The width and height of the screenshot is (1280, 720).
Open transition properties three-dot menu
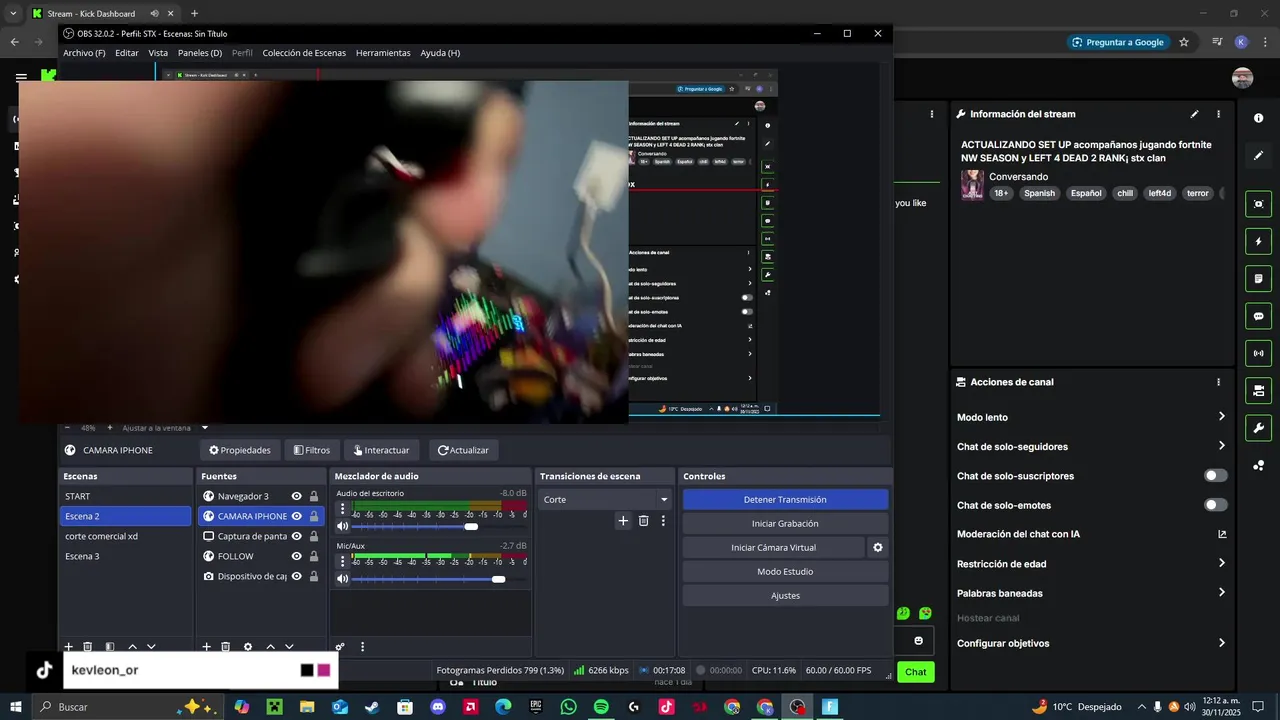663,521
